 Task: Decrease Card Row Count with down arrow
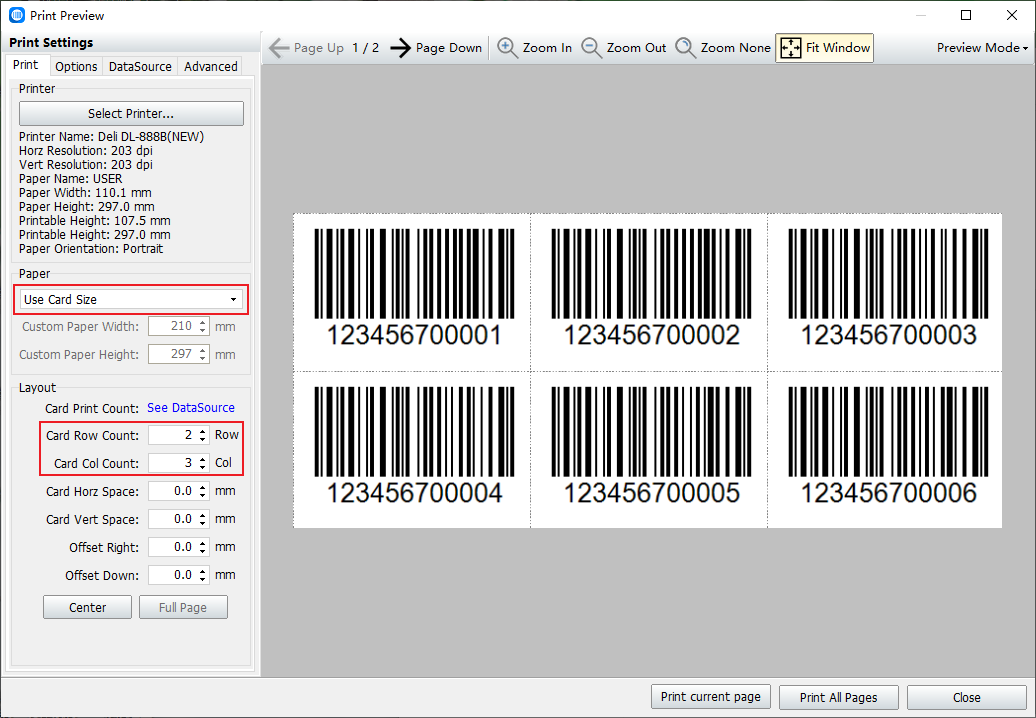[x=203, y=440]
